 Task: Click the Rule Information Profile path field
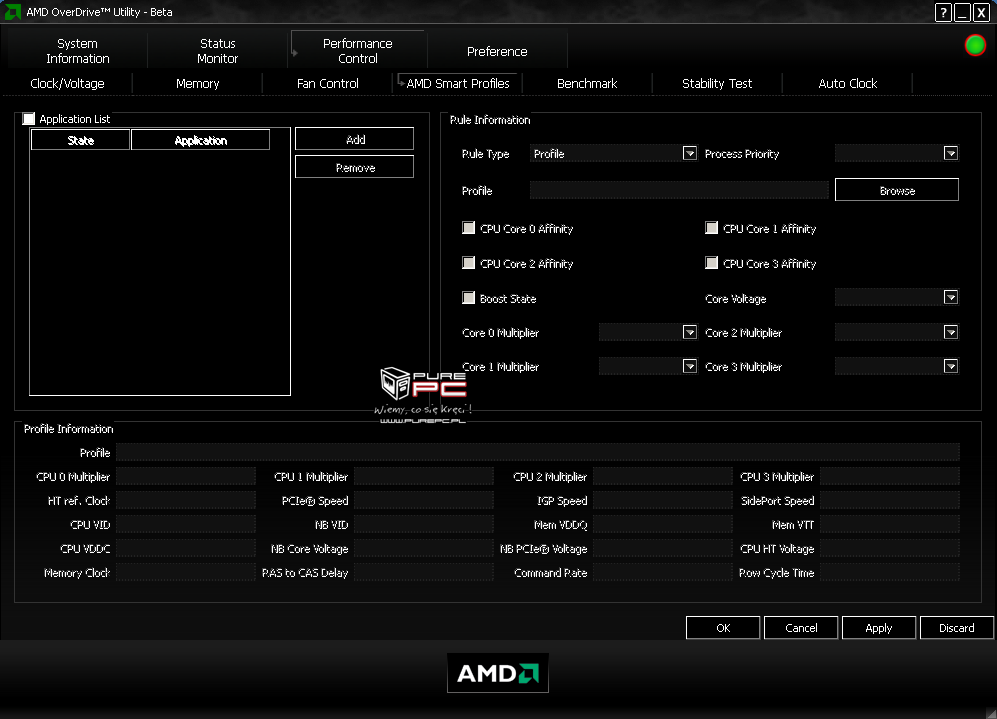point(679,190)
